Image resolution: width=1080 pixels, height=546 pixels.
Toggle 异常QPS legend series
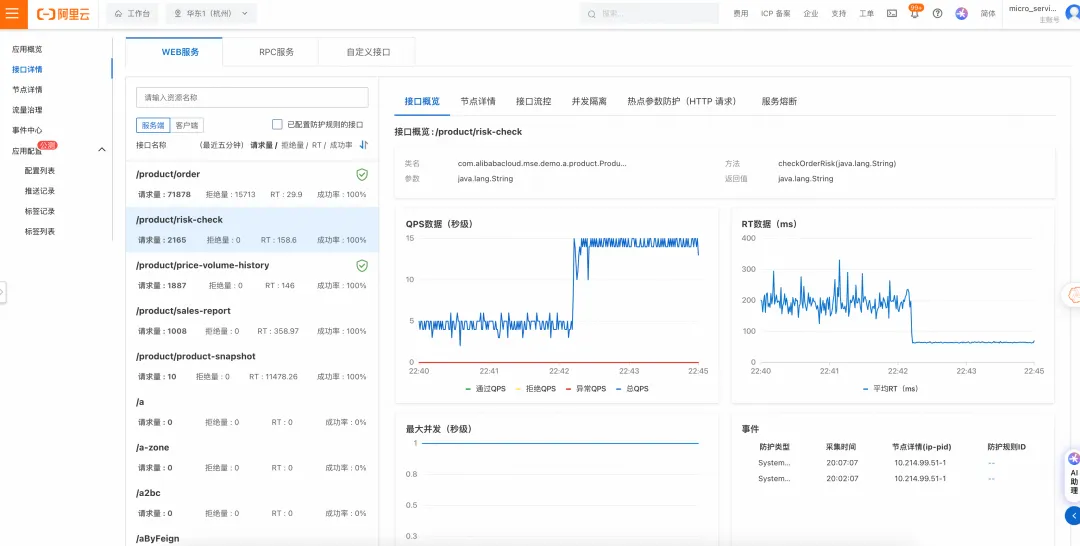click(585, 388)
